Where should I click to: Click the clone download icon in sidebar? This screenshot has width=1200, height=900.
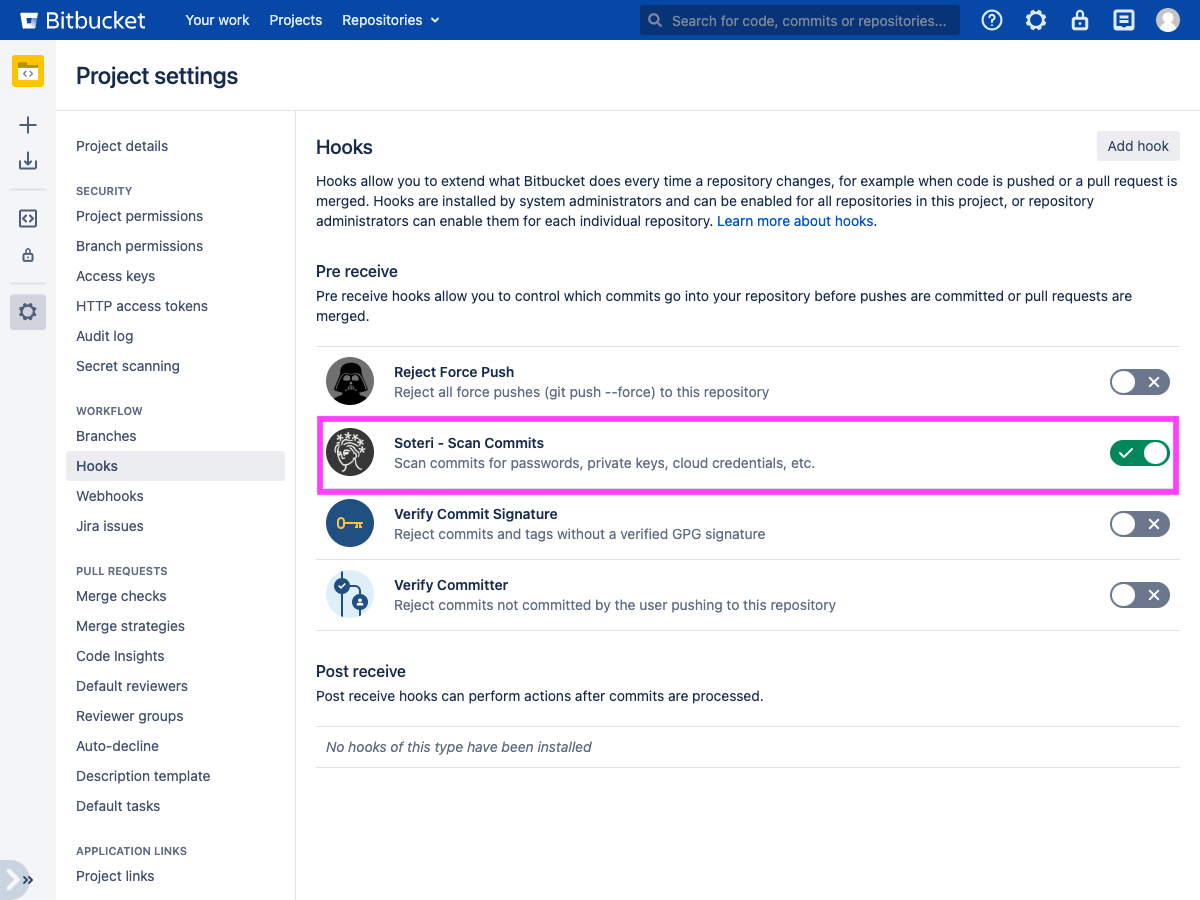[28, 161]
